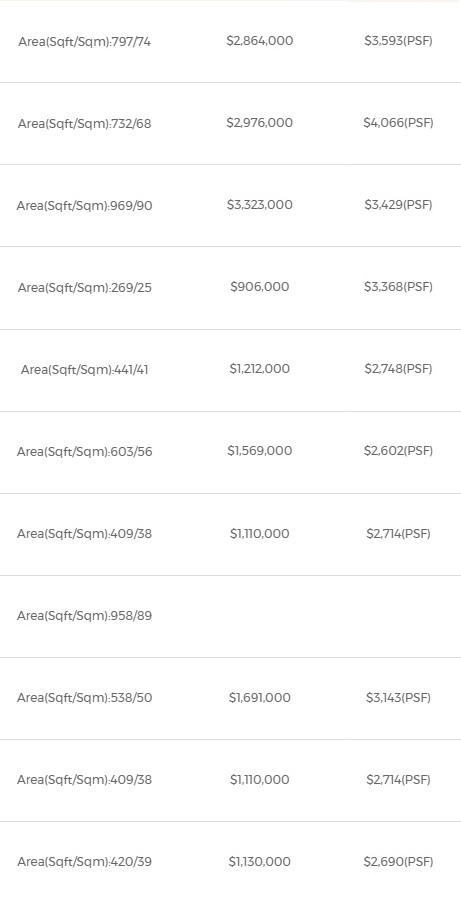Click the $1,212,000 price
Screen dimensions: 461x900
coord(259,368)
